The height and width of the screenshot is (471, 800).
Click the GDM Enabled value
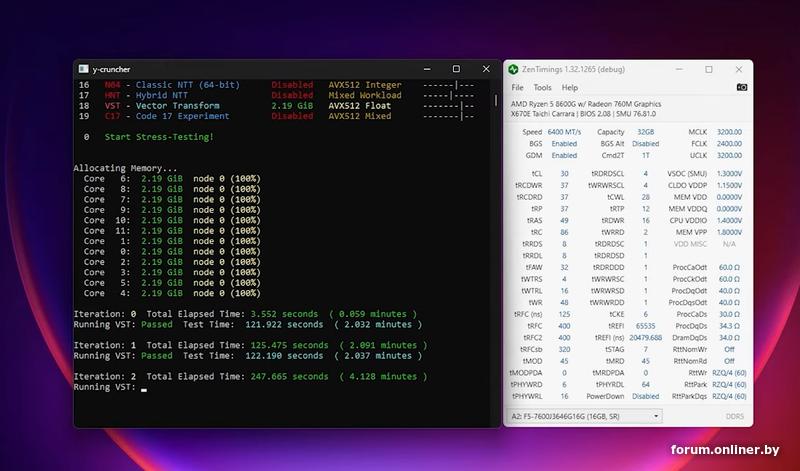pos(564,155)
